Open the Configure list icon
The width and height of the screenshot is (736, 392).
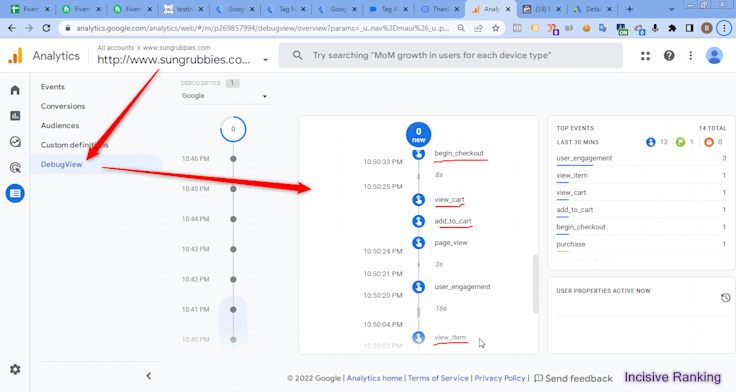click(15, 193)
